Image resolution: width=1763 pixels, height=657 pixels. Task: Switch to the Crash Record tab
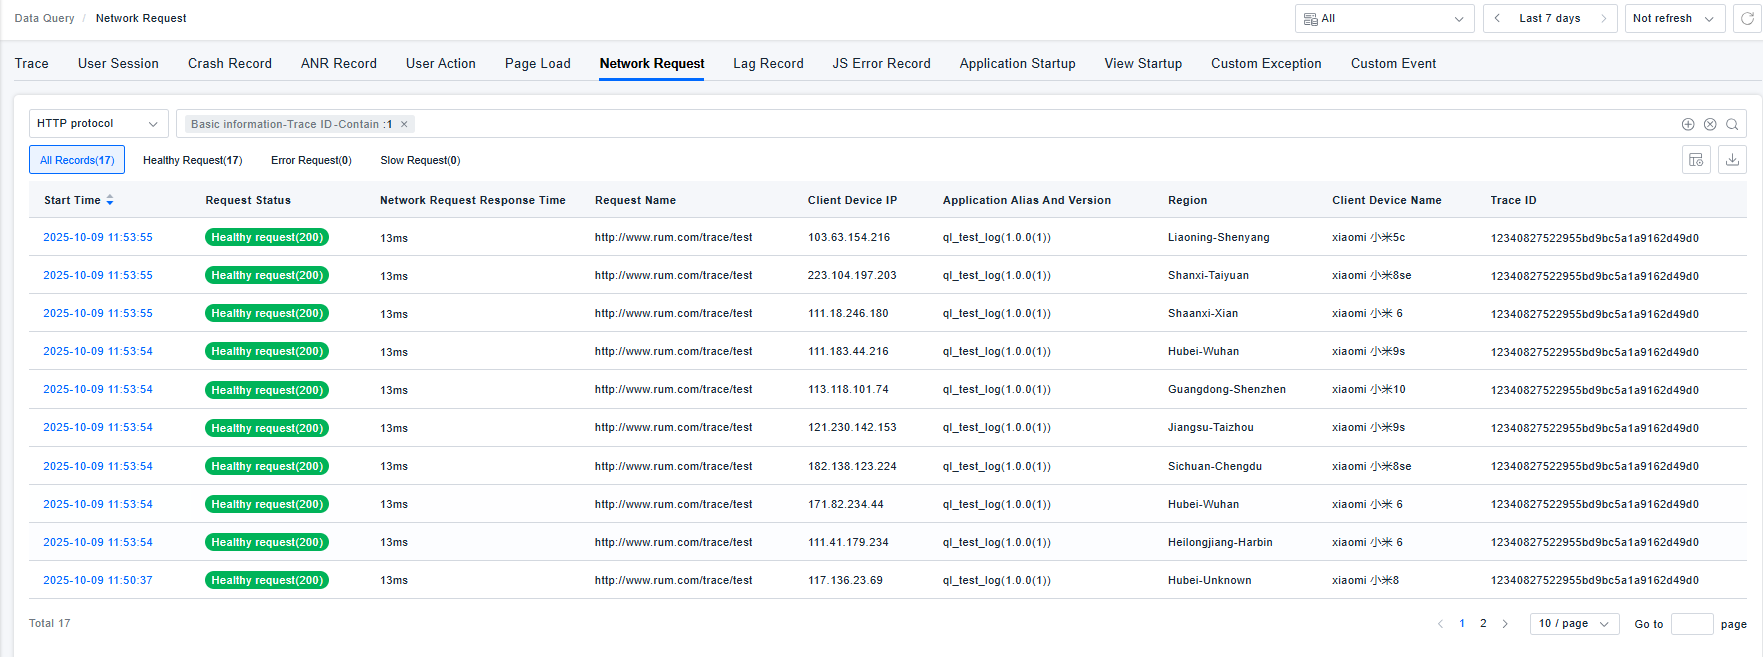(229, 63)
